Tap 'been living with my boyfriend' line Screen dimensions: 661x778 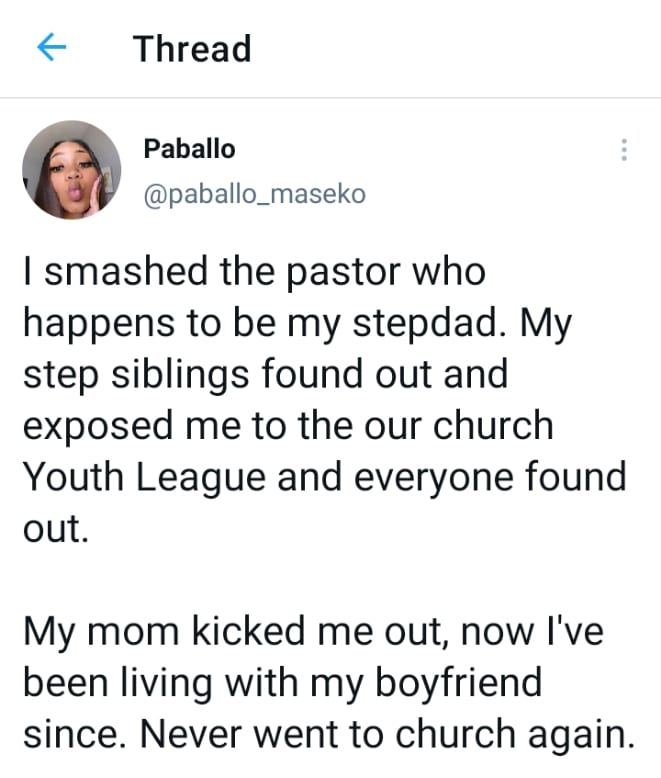pyautogui.click(x=282, y=682)
